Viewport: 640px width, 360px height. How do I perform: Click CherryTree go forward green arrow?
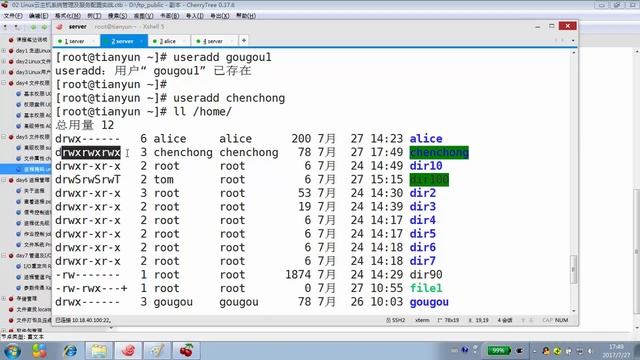coord(44,27)
